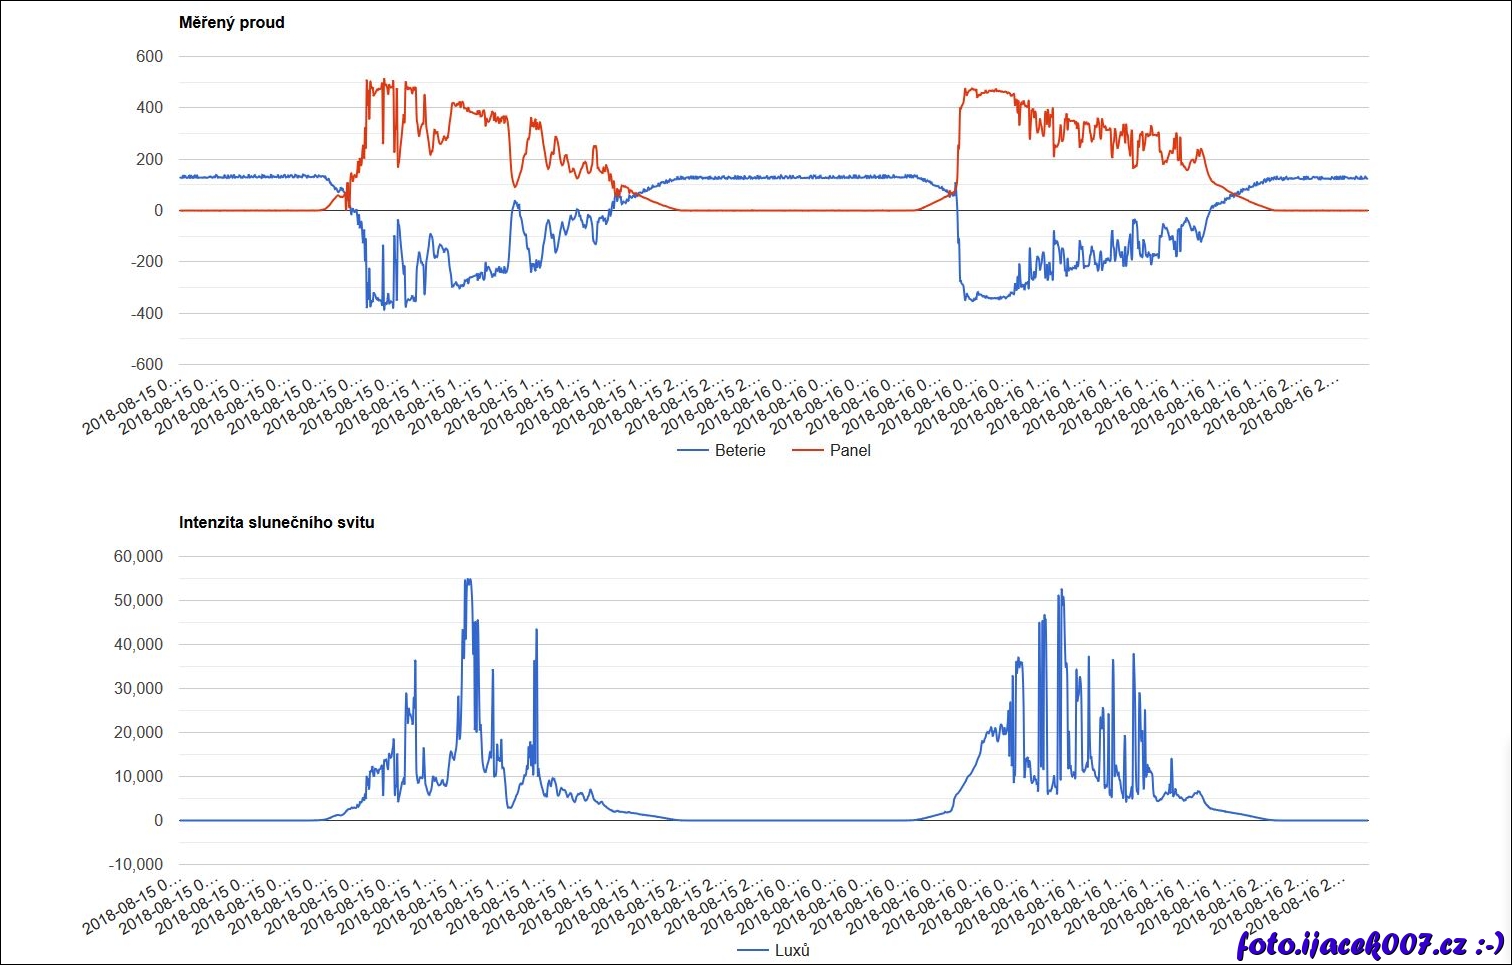Image resolution: width=1512 pixels, height=965 pixels.
Task: Click the 50,000 y-axis label
Action: coord(138,600)
